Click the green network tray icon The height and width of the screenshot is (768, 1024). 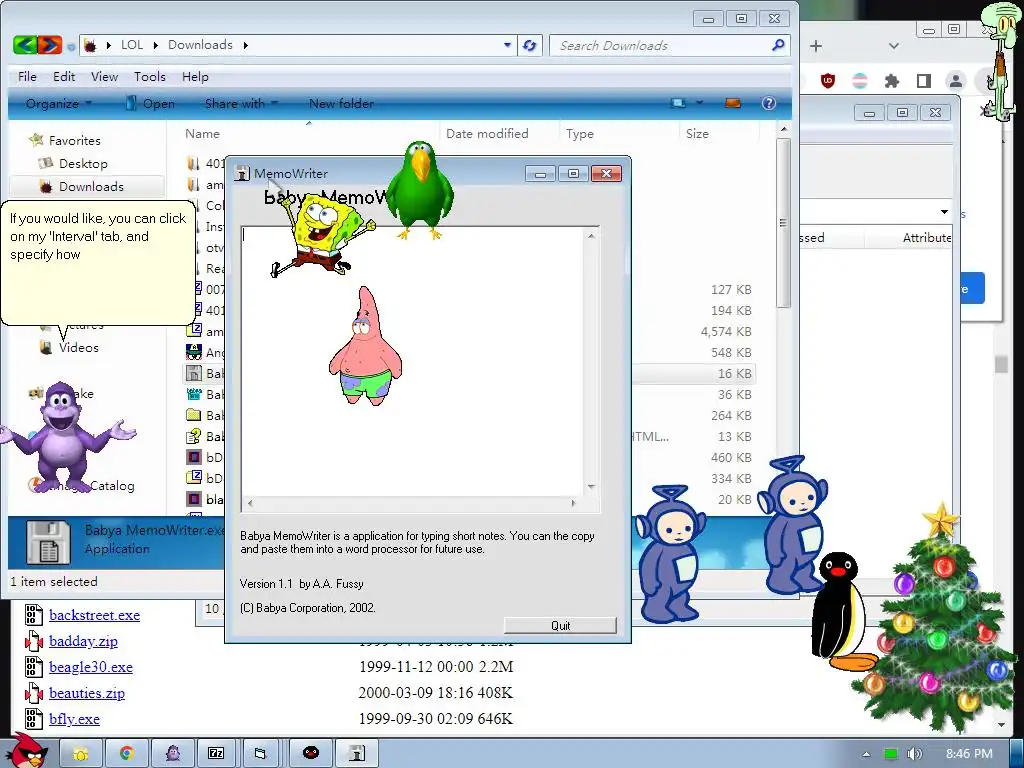tap(891, 754)
